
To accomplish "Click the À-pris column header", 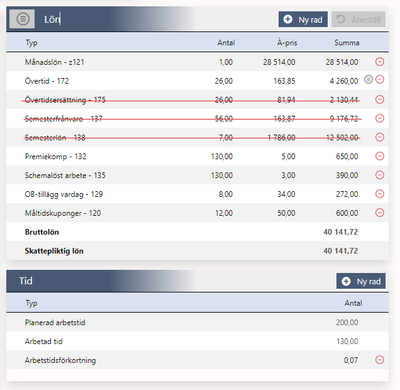I will coord(287,43).
